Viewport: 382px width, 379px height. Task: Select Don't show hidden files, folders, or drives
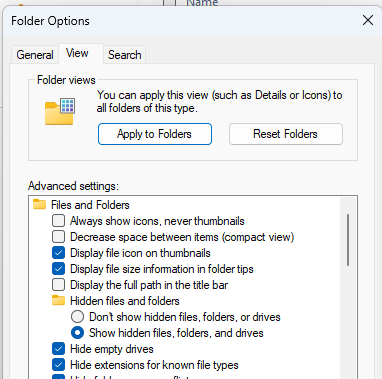coord(77,317)
